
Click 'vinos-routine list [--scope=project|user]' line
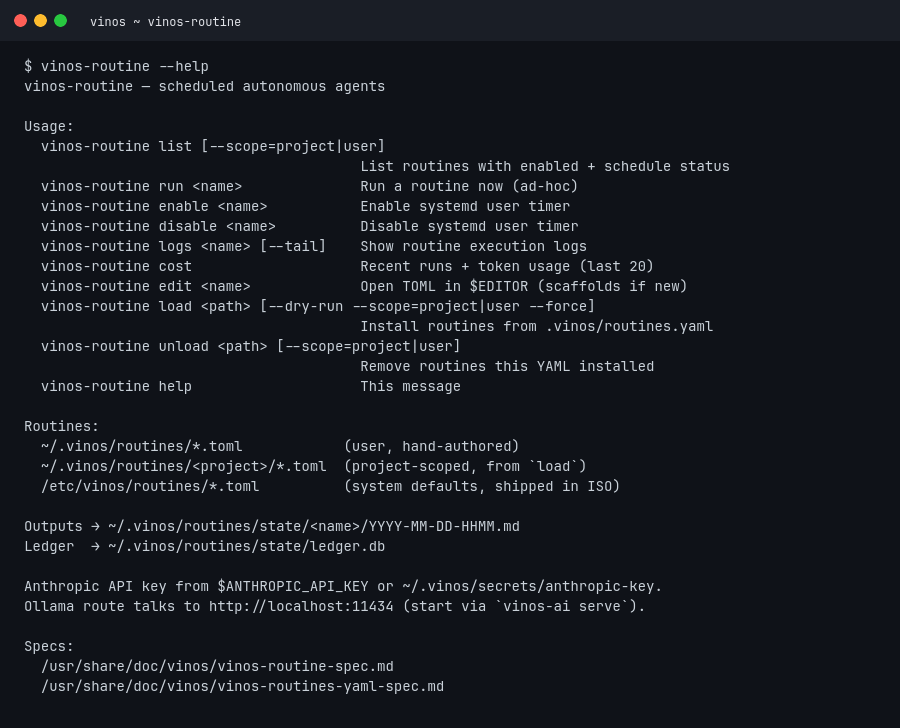(x=212, y=146)
